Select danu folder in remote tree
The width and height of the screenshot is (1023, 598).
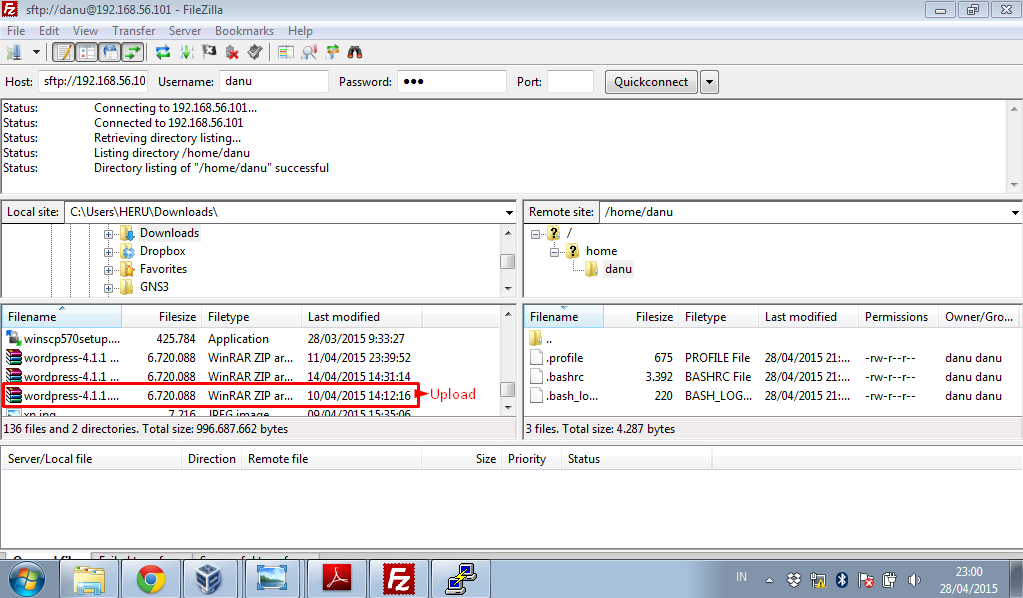pyautogui.click(x=618, y=269)
